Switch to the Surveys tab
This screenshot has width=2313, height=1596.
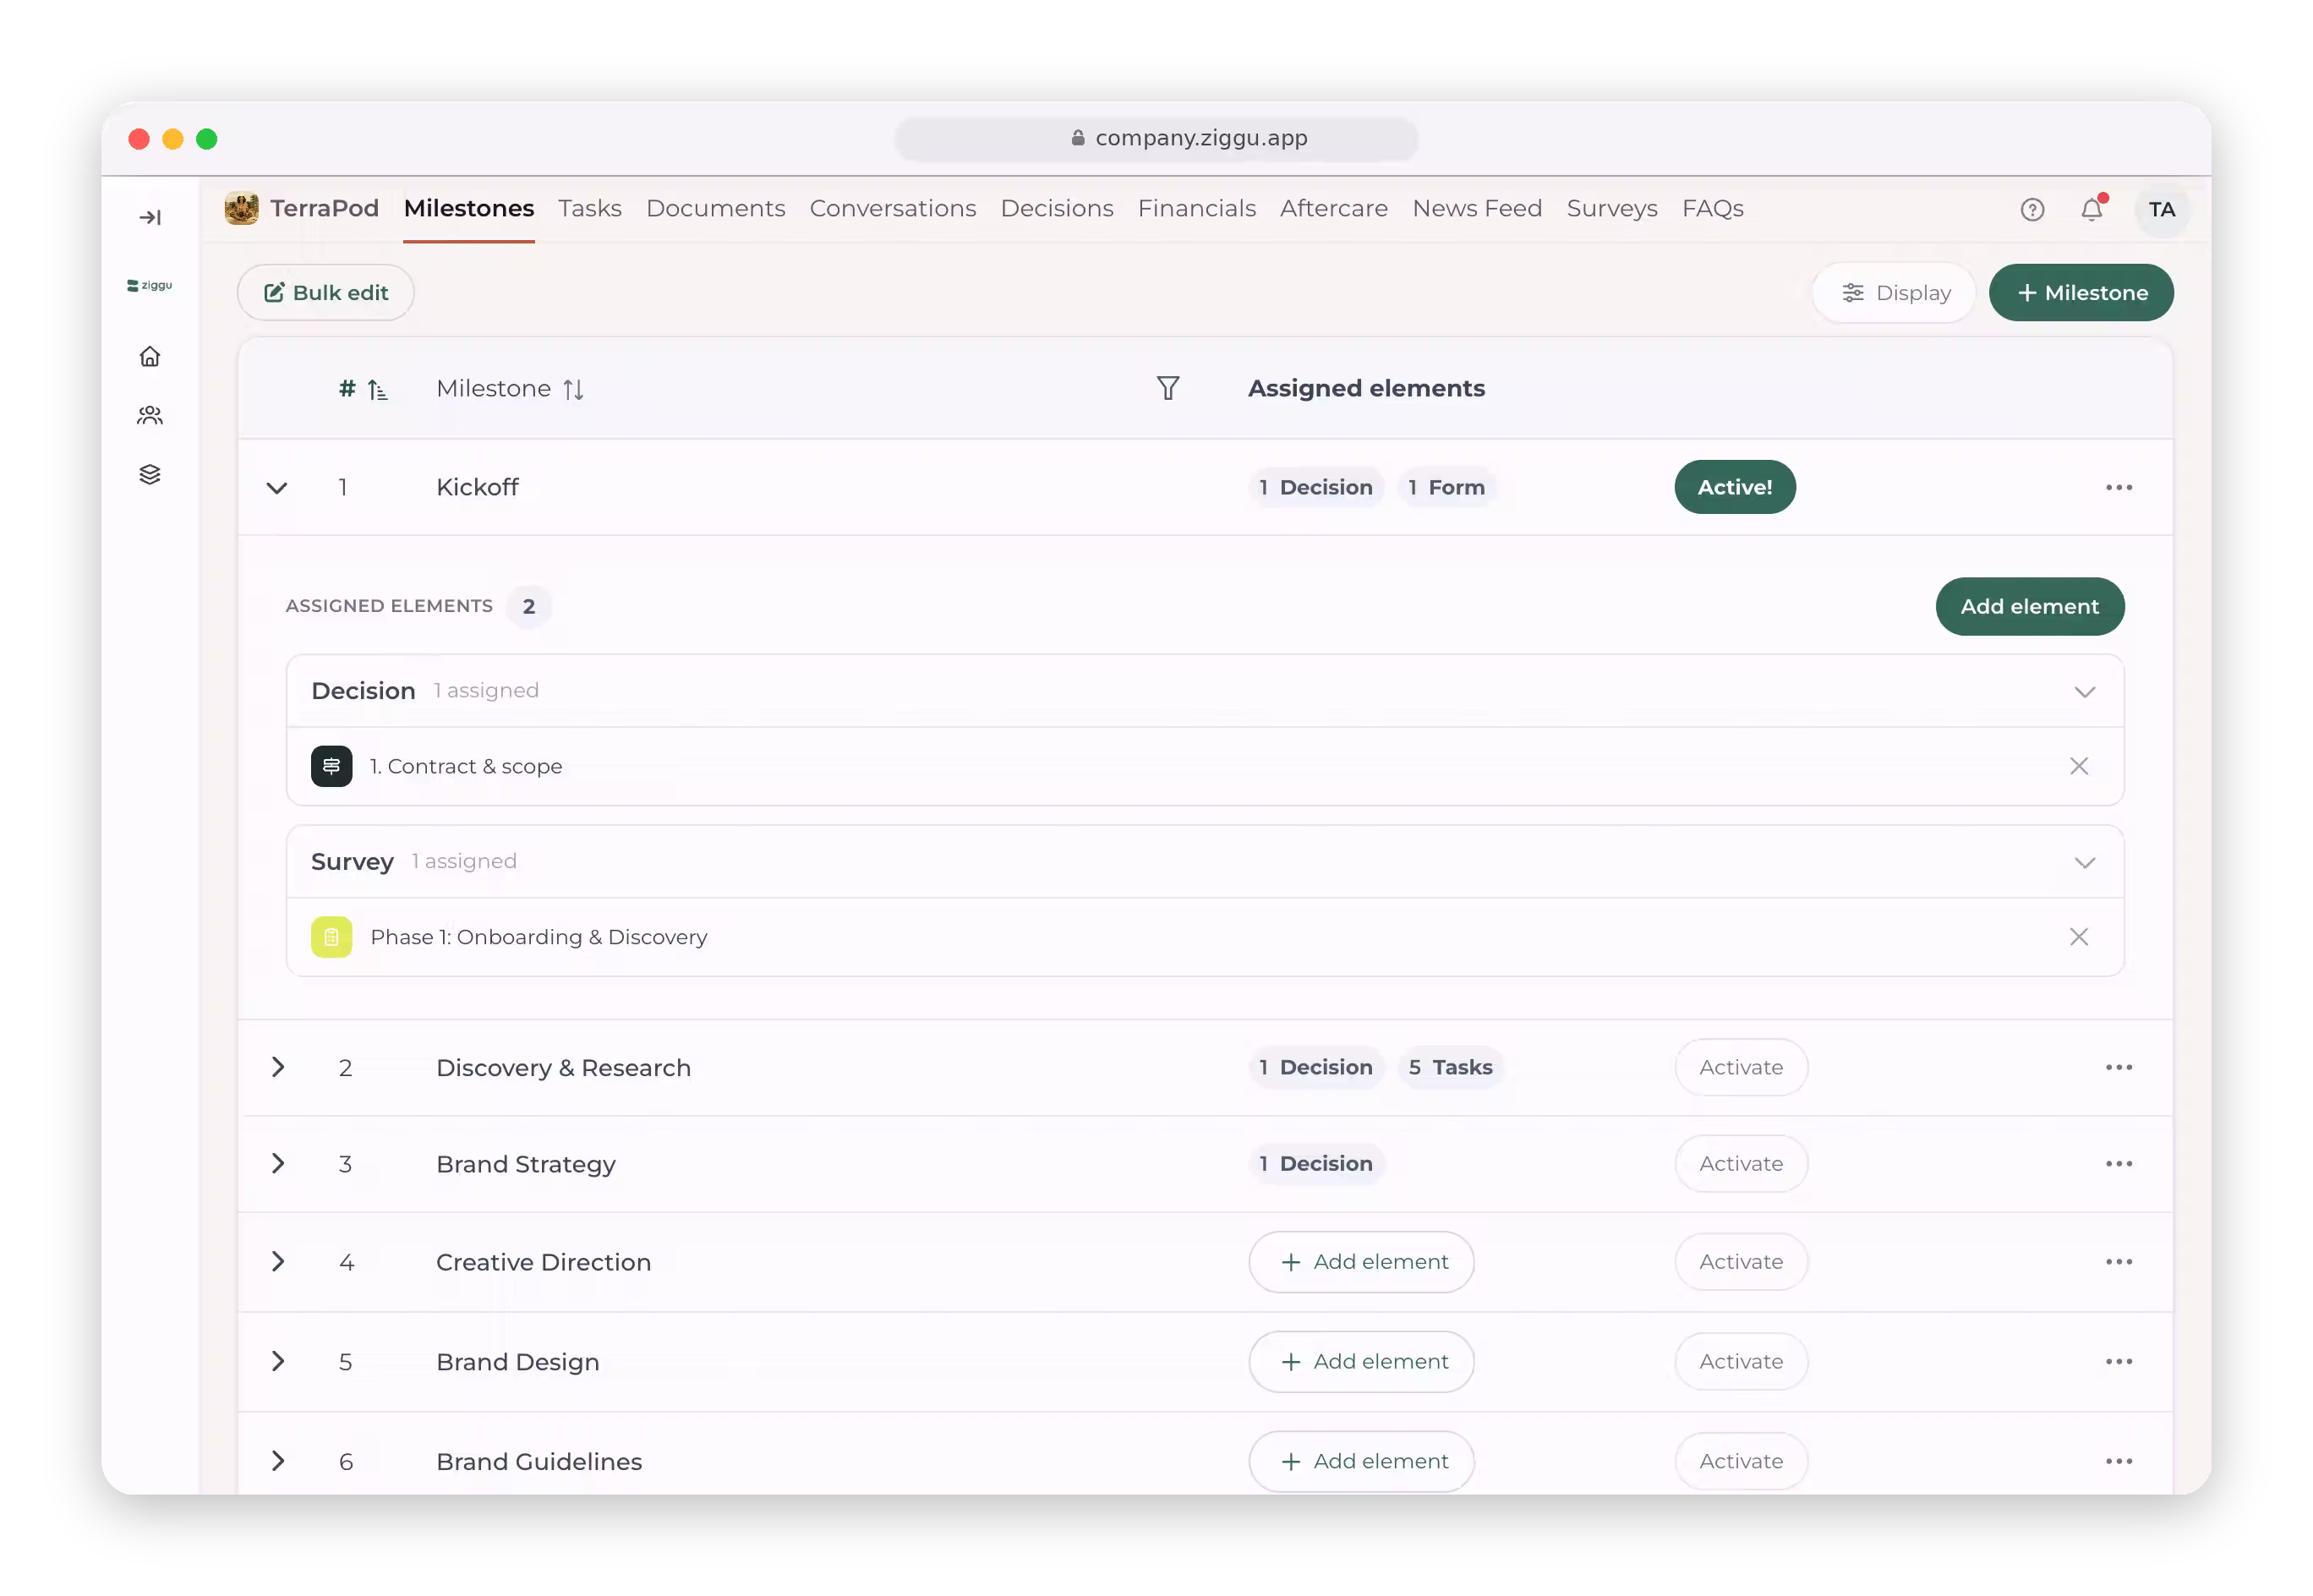(x=1612, y=208)
